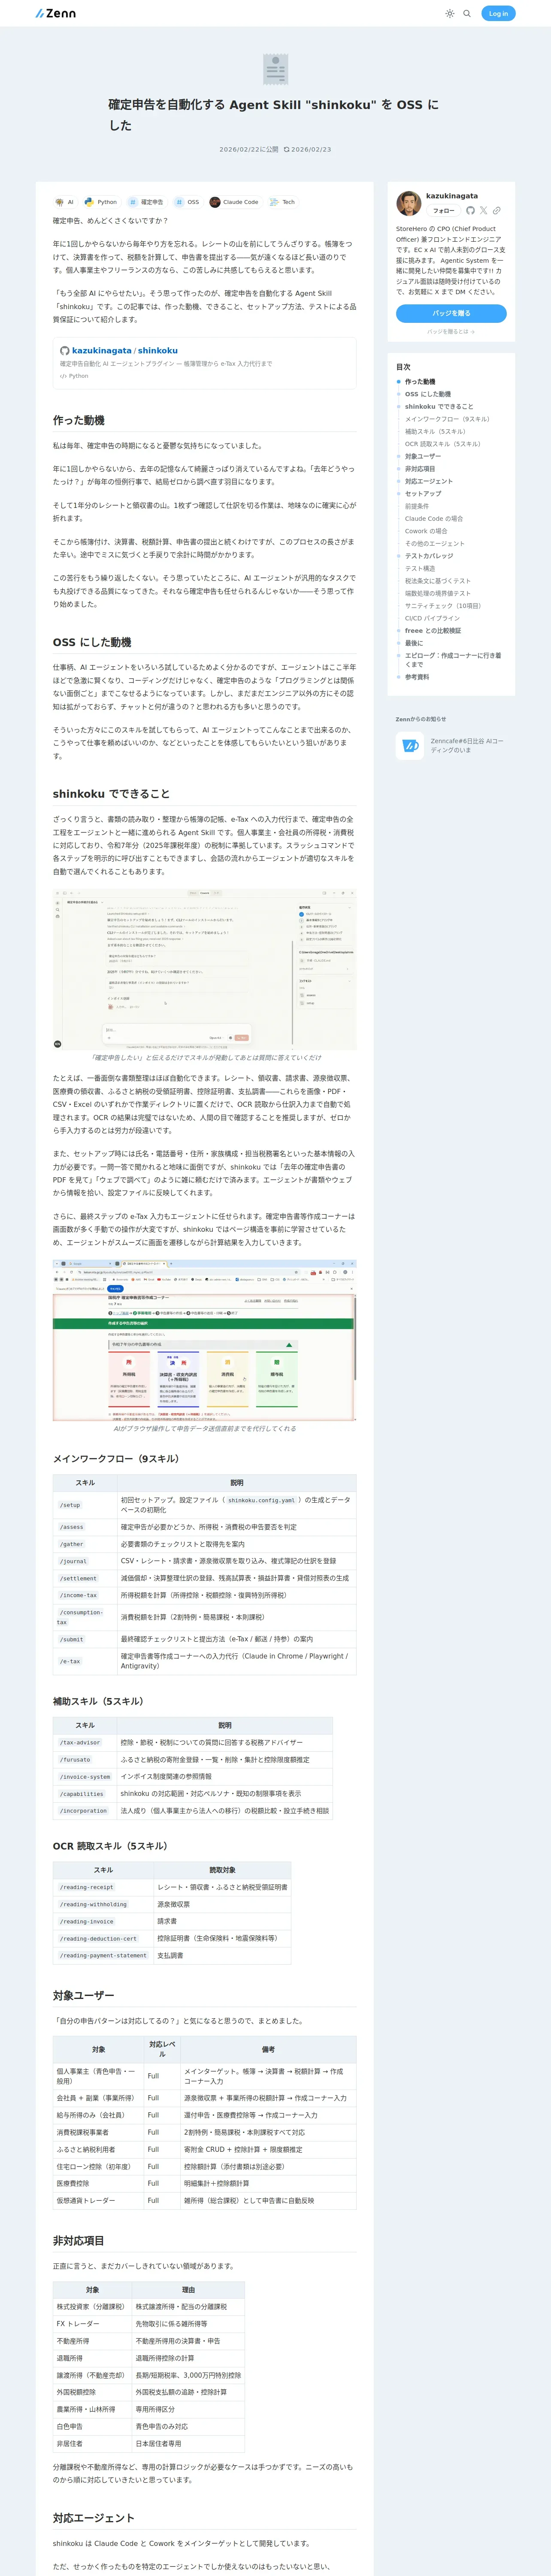Open the e-Tax browser screenshot image
Viewport: 551px width, 2576px height.
(204, 1339)
